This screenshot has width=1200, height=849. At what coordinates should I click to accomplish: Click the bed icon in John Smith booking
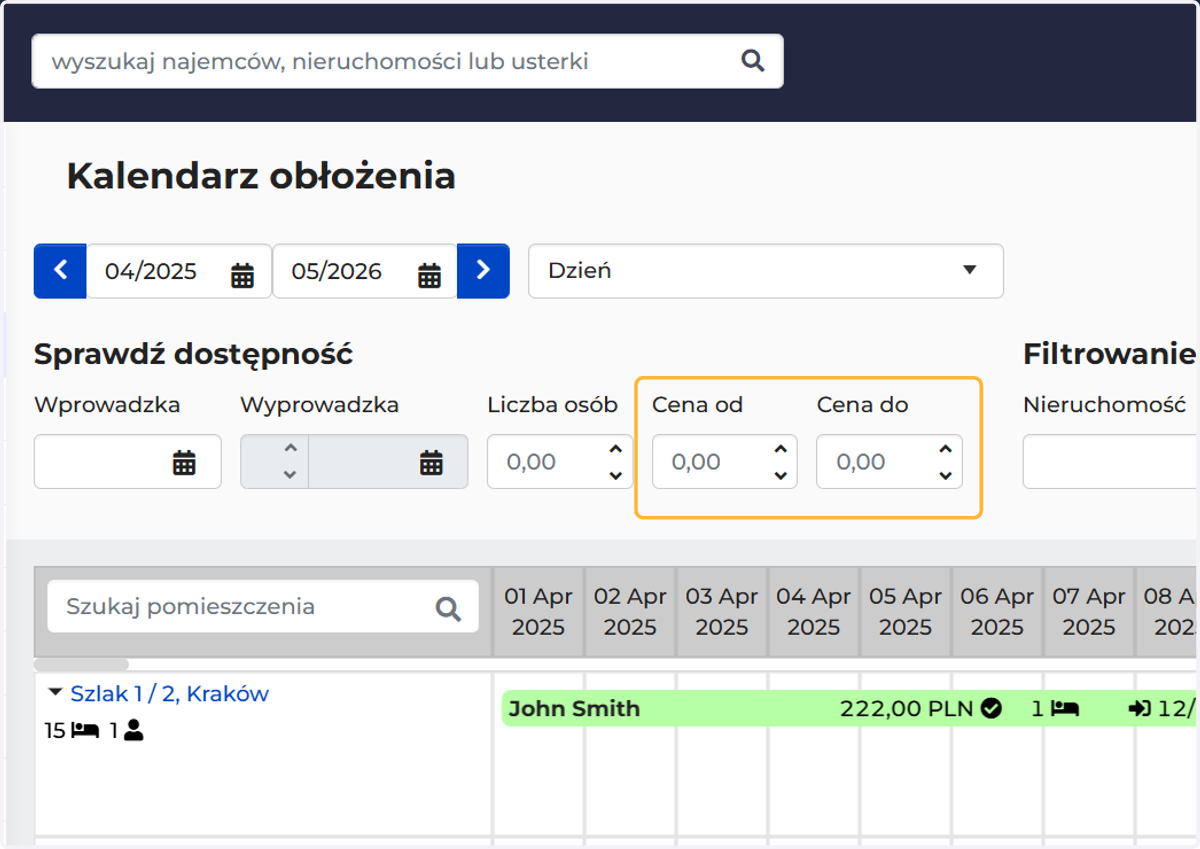click(x=1065, y=709)
